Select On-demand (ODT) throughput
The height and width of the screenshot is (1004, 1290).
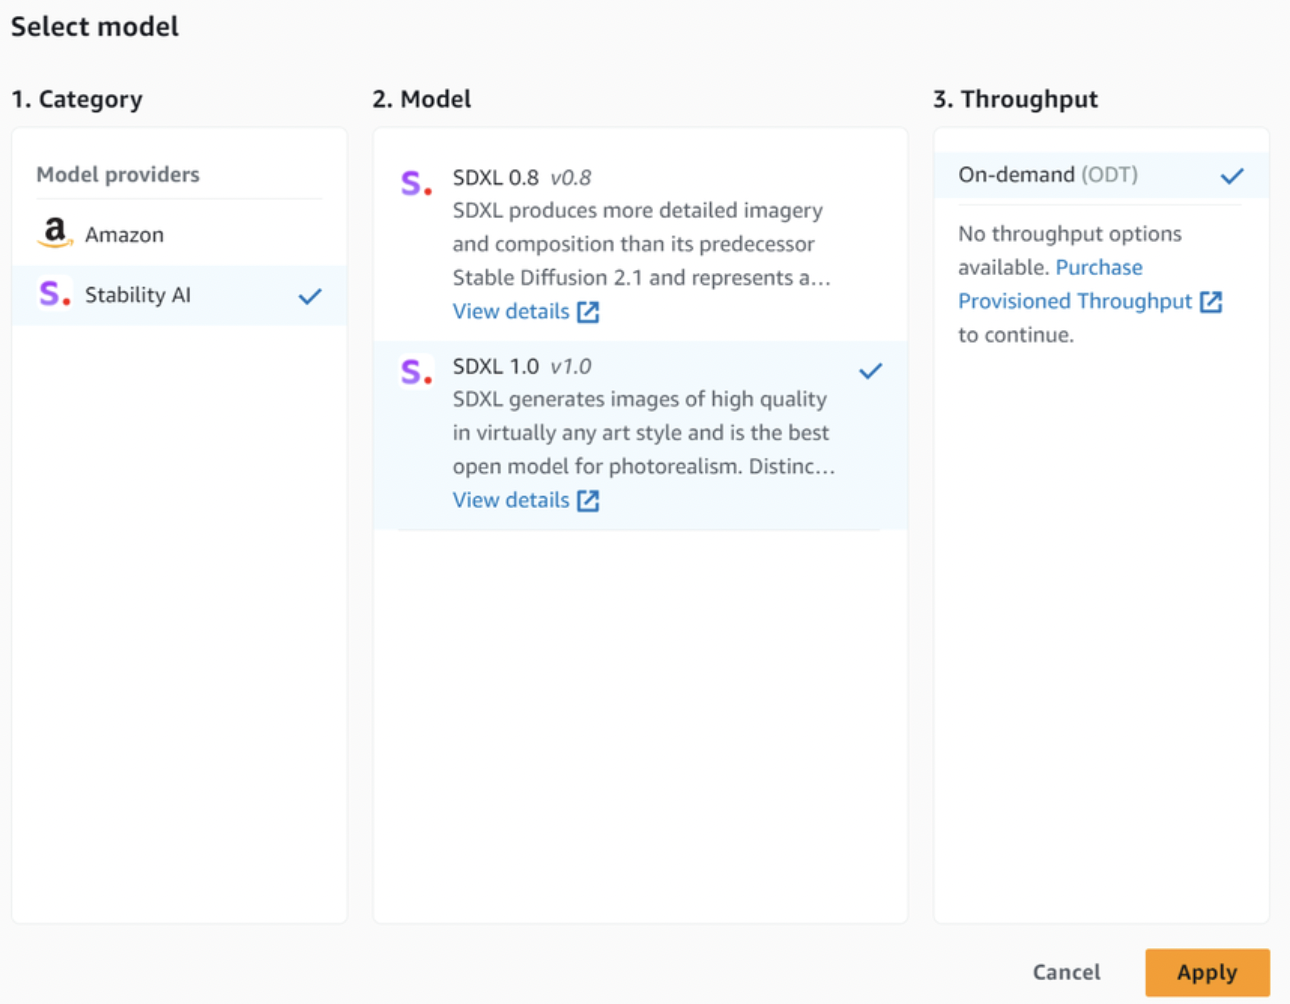(1101, 175)
